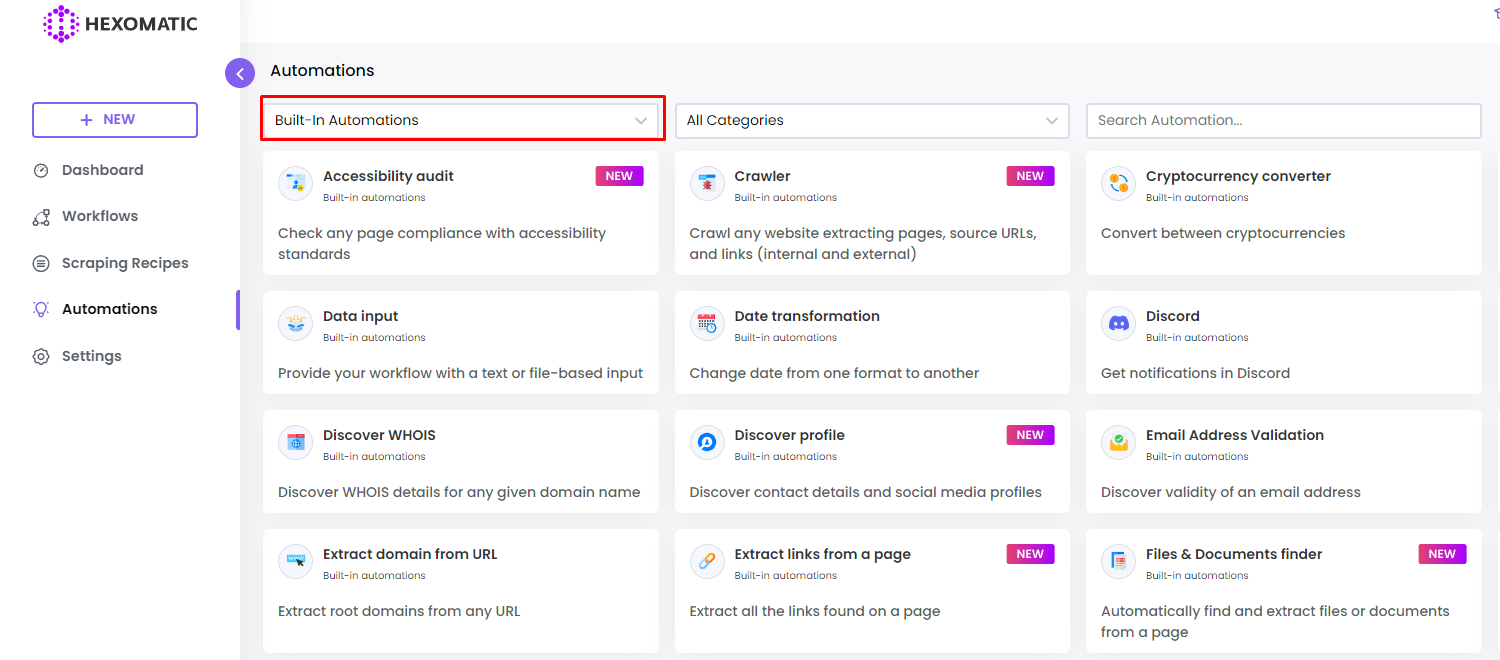Click the Extract domain from URL title

[410, 554]
